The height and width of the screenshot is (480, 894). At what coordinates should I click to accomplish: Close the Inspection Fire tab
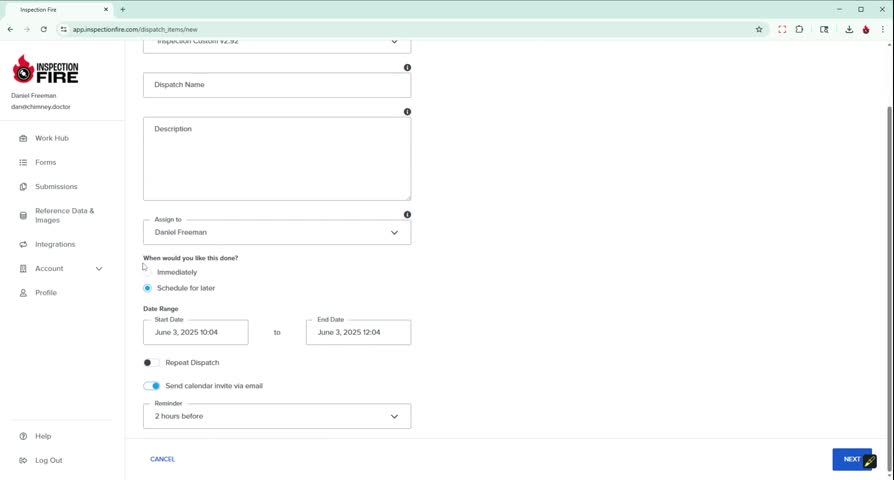click(105, 10)
